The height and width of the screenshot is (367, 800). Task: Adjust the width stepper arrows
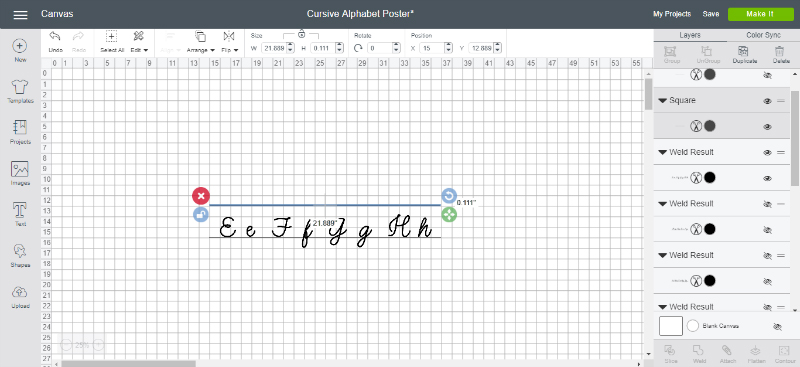290,48
